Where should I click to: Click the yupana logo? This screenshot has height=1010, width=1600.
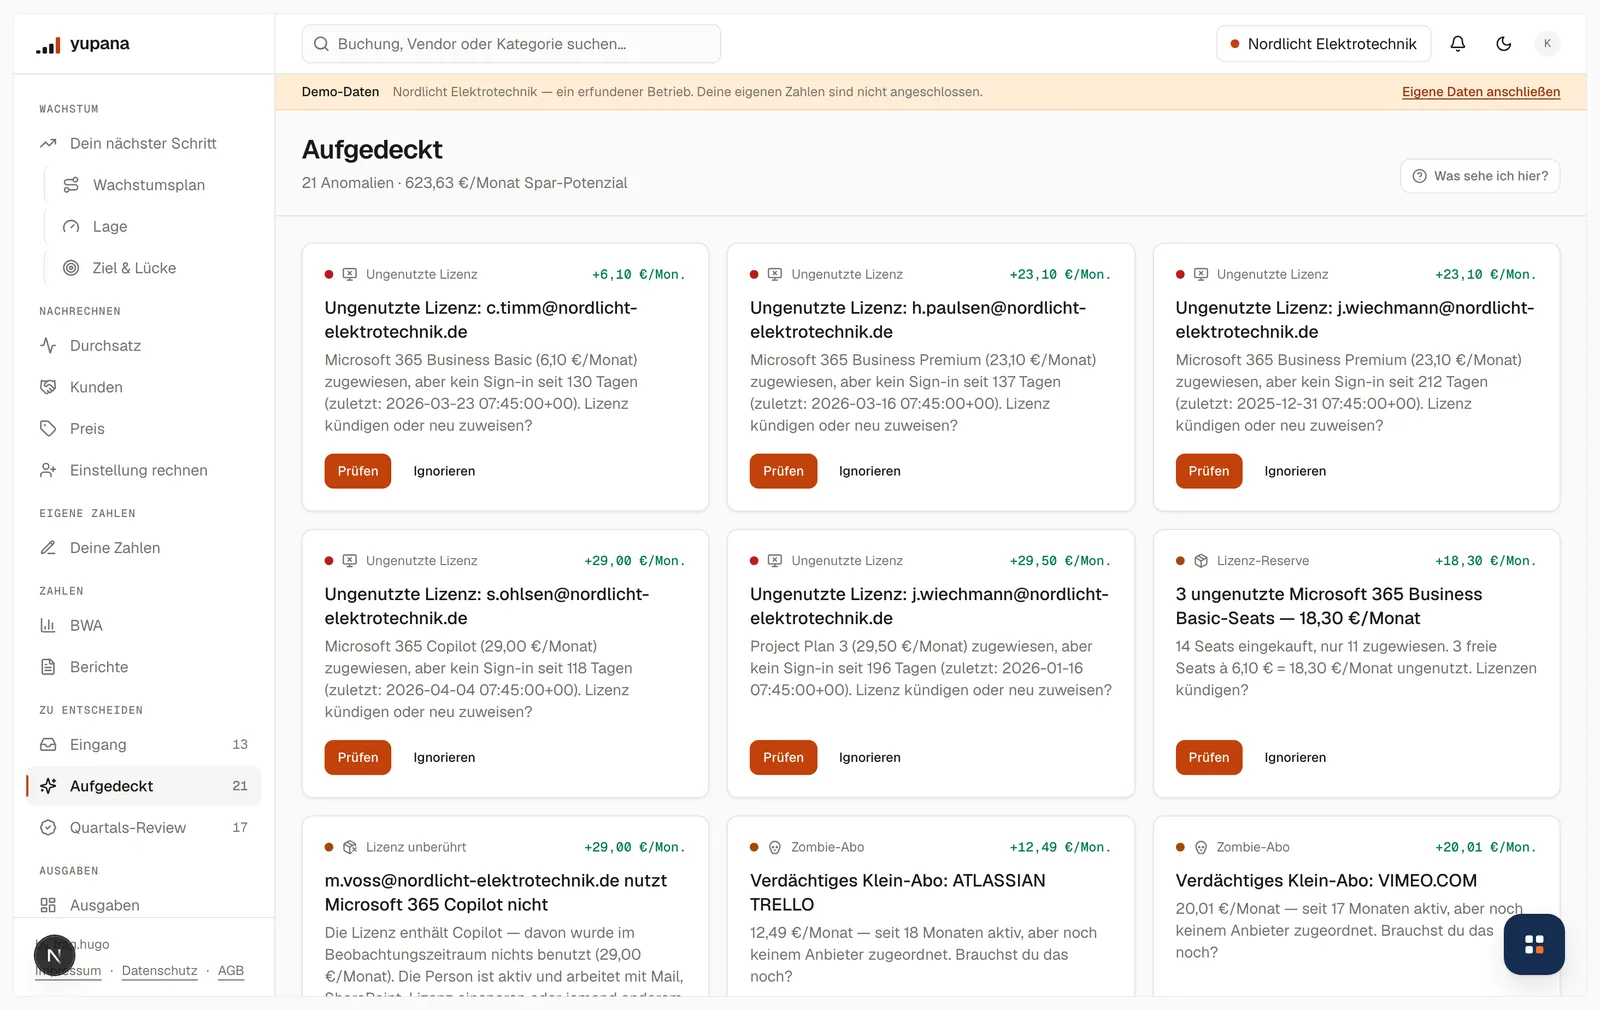click(x=82, y=44)
